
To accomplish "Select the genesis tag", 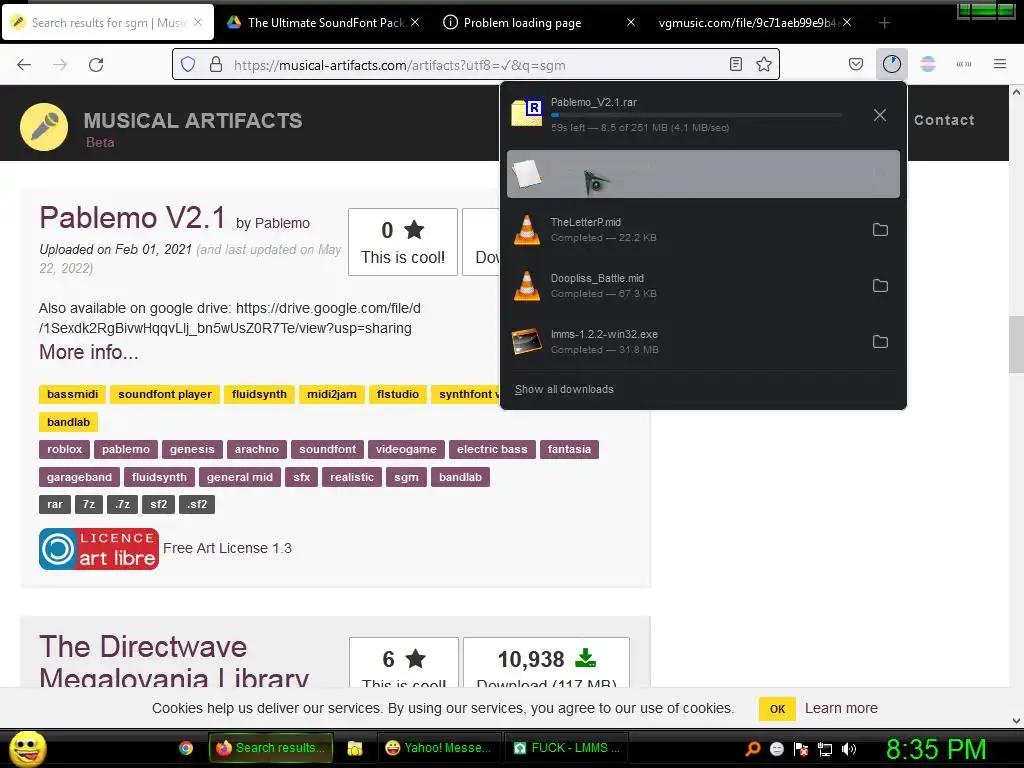I will coord(192,449).
